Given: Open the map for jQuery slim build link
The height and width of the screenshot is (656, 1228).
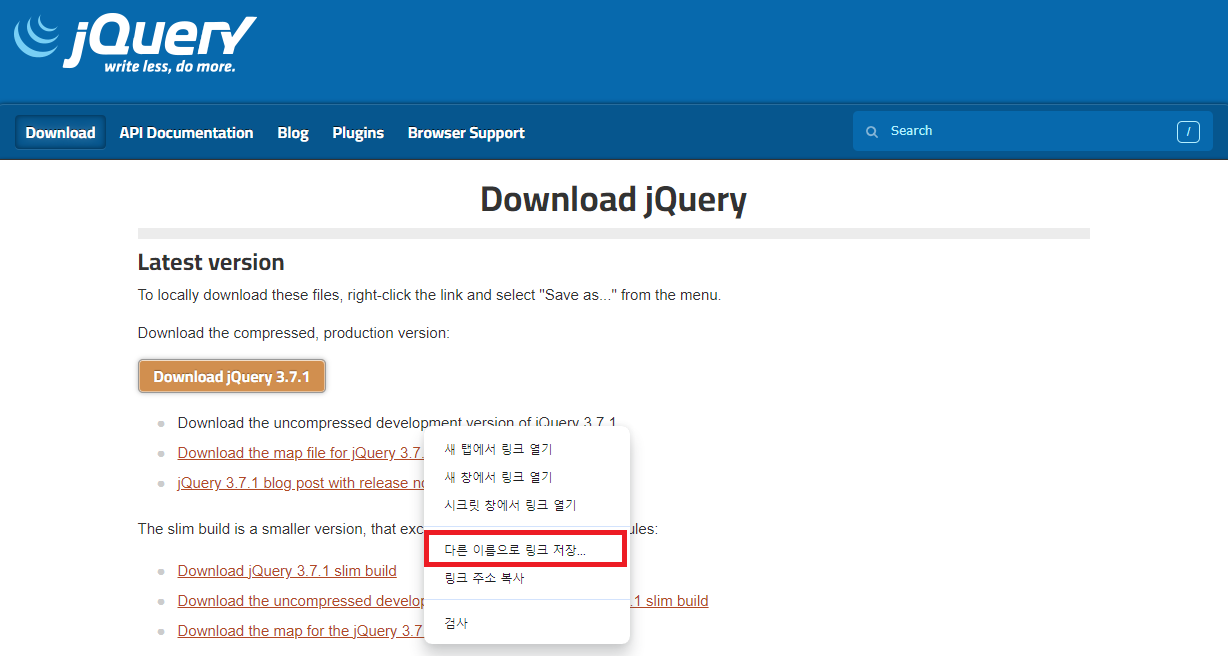Looking at the screenshot, I should pos(301,631).
